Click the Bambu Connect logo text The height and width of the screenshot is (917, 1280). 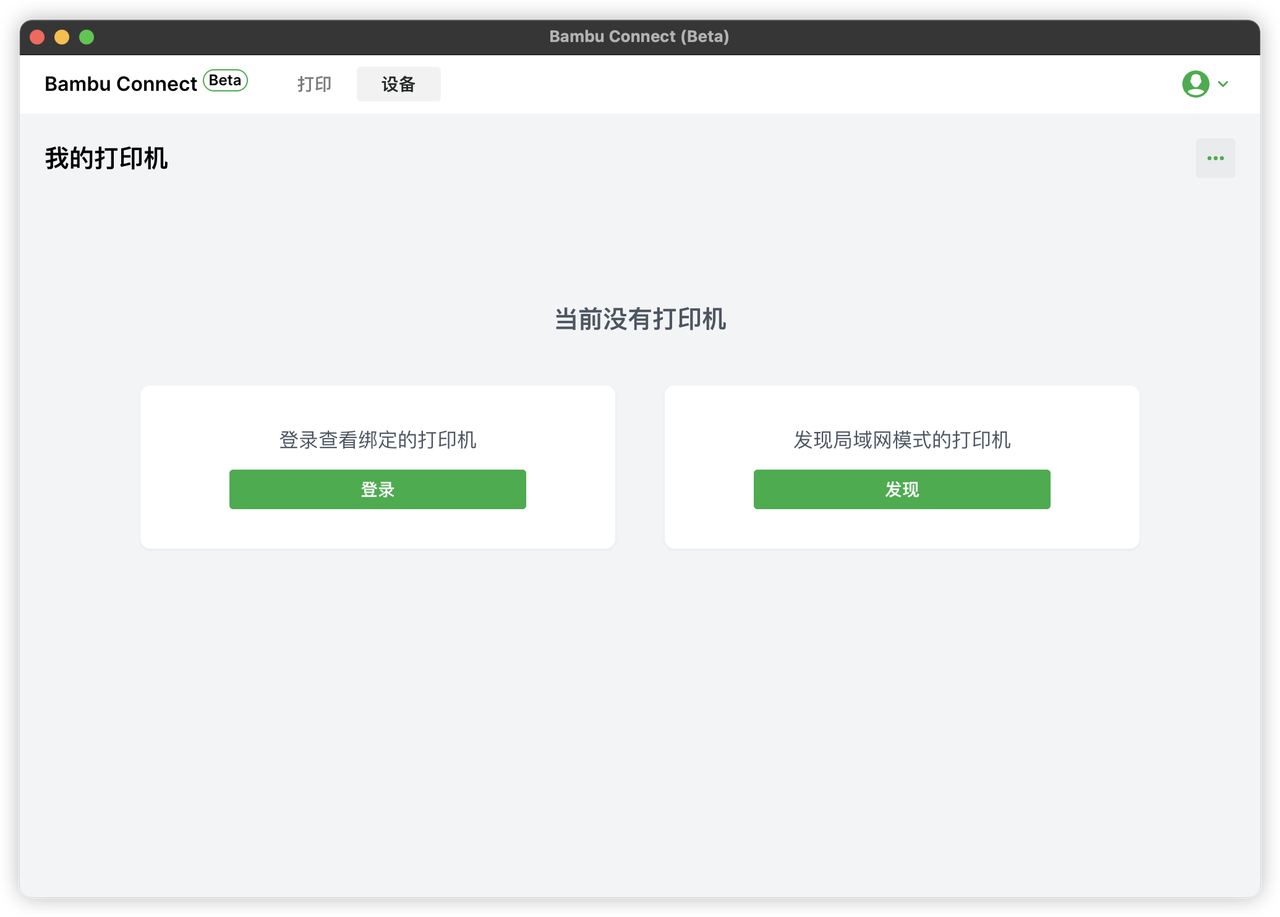pyautogui.click(x=121, y=84)
